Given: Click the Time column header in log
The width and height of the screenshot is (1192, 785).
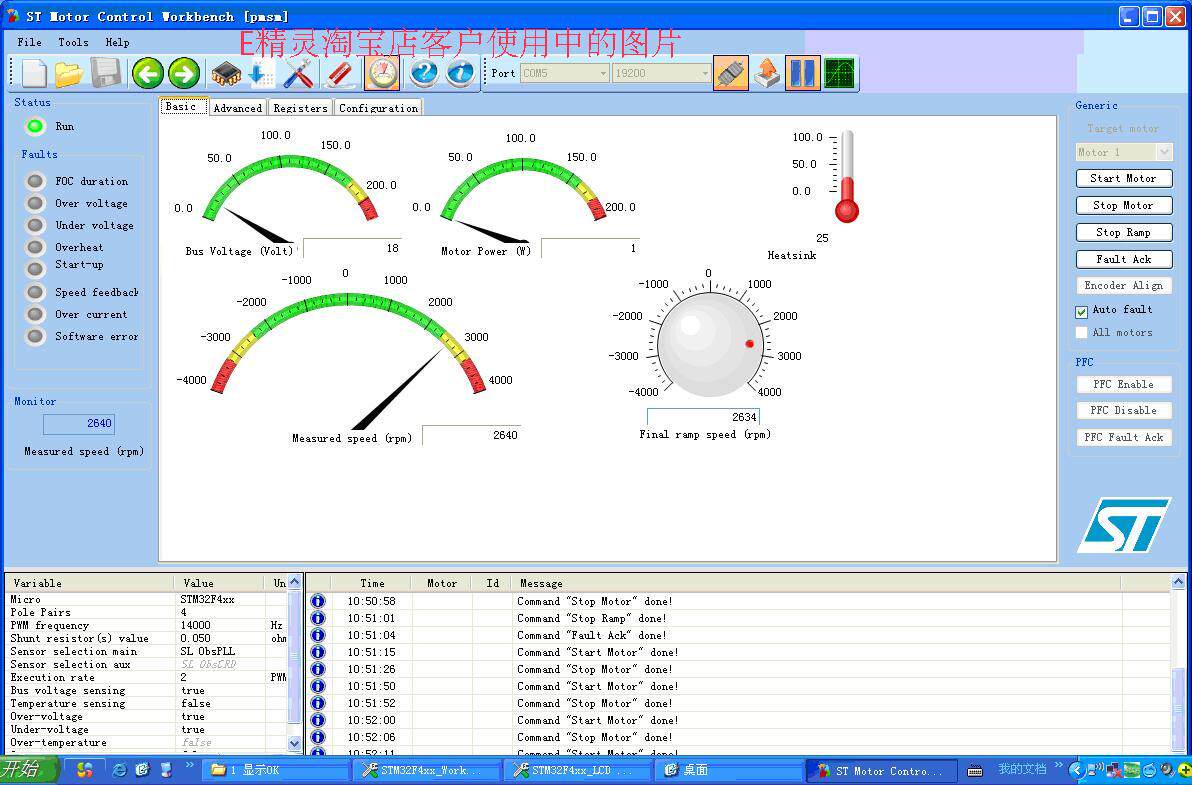Looking at the screenshot, I should 372,584.
